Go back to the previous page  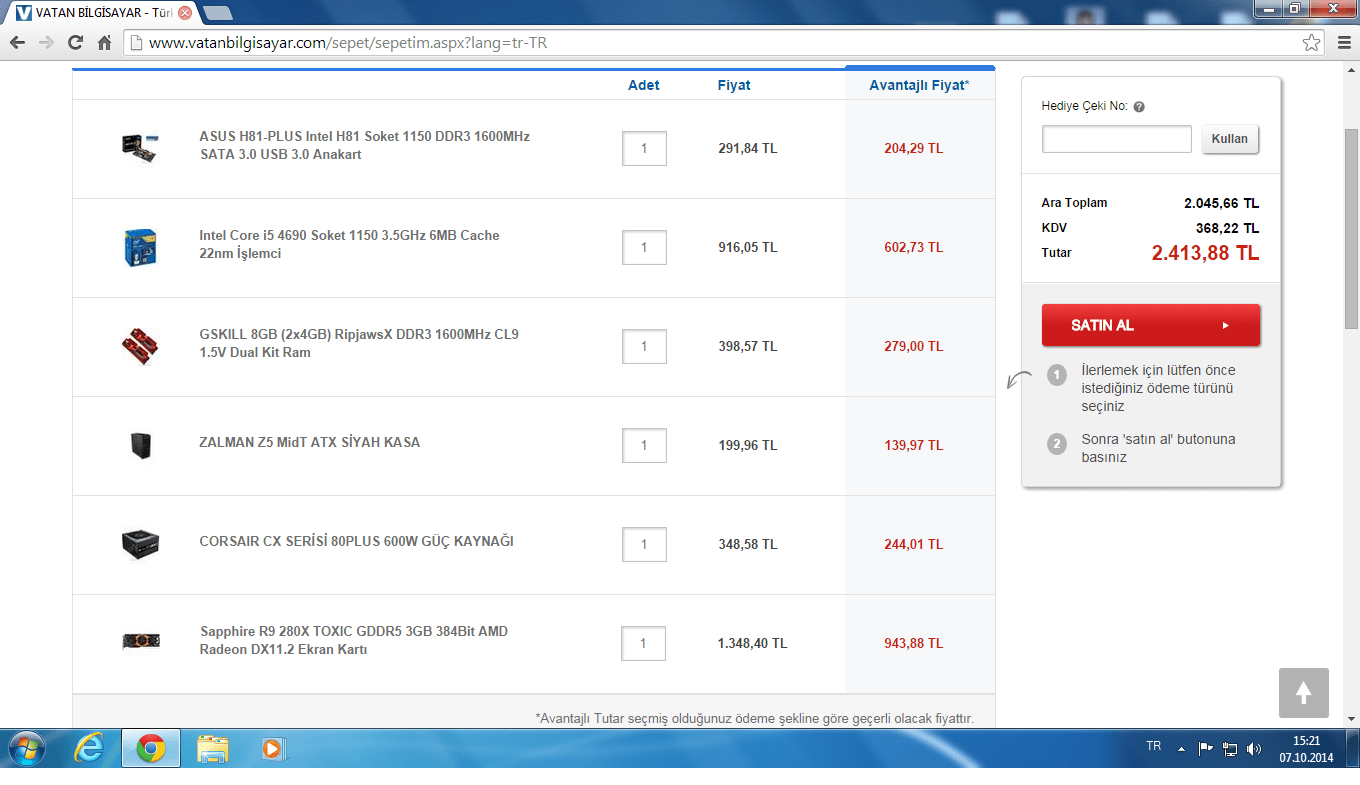point(16,43)
